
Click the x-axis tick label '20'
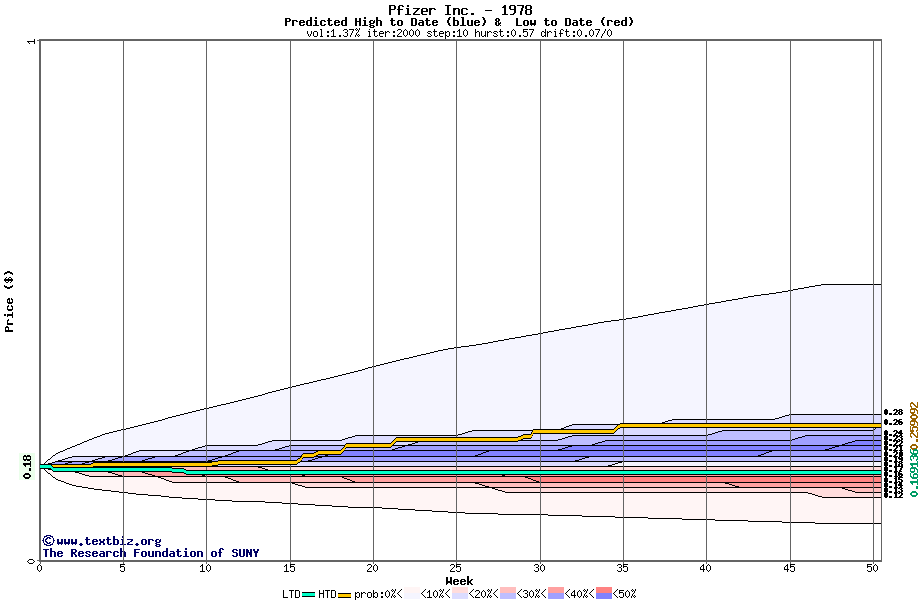[x=372, y=568]
